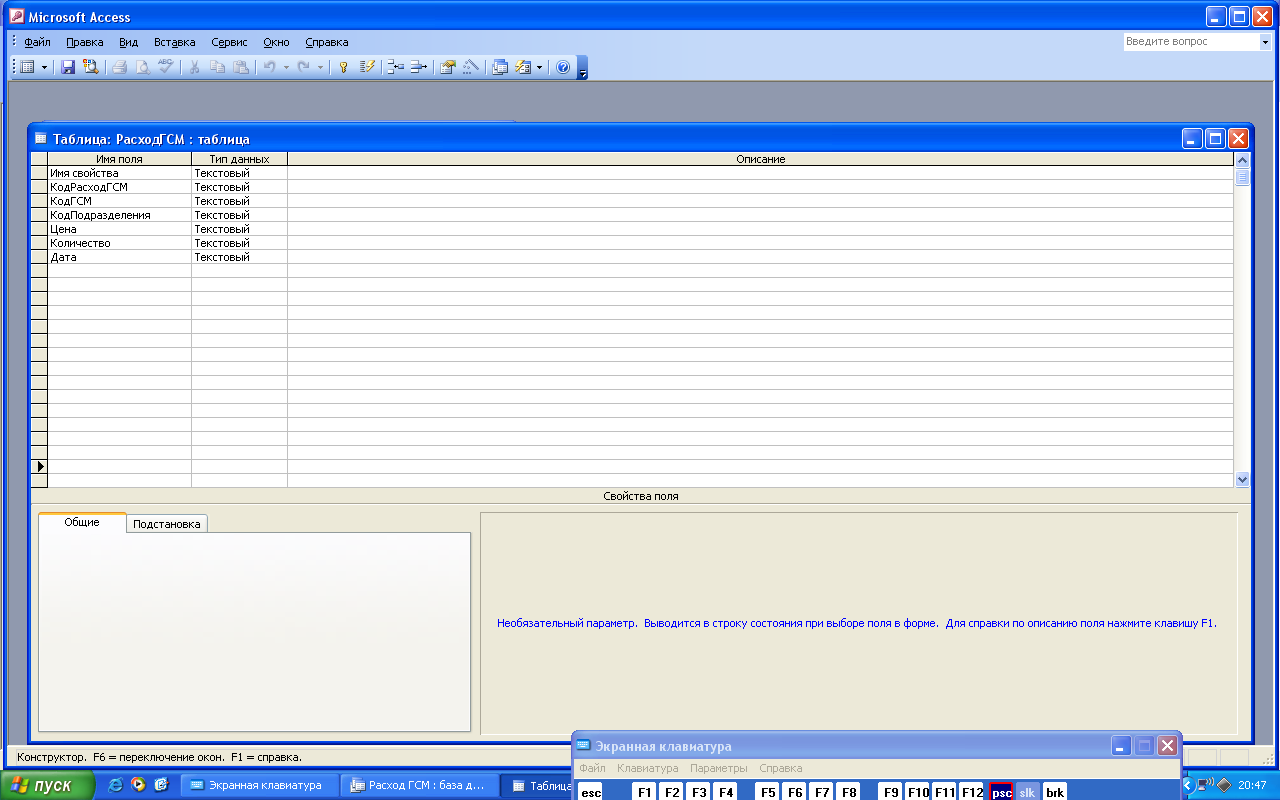
Task: Click the Copy toolbar icon
Action: 217,67
